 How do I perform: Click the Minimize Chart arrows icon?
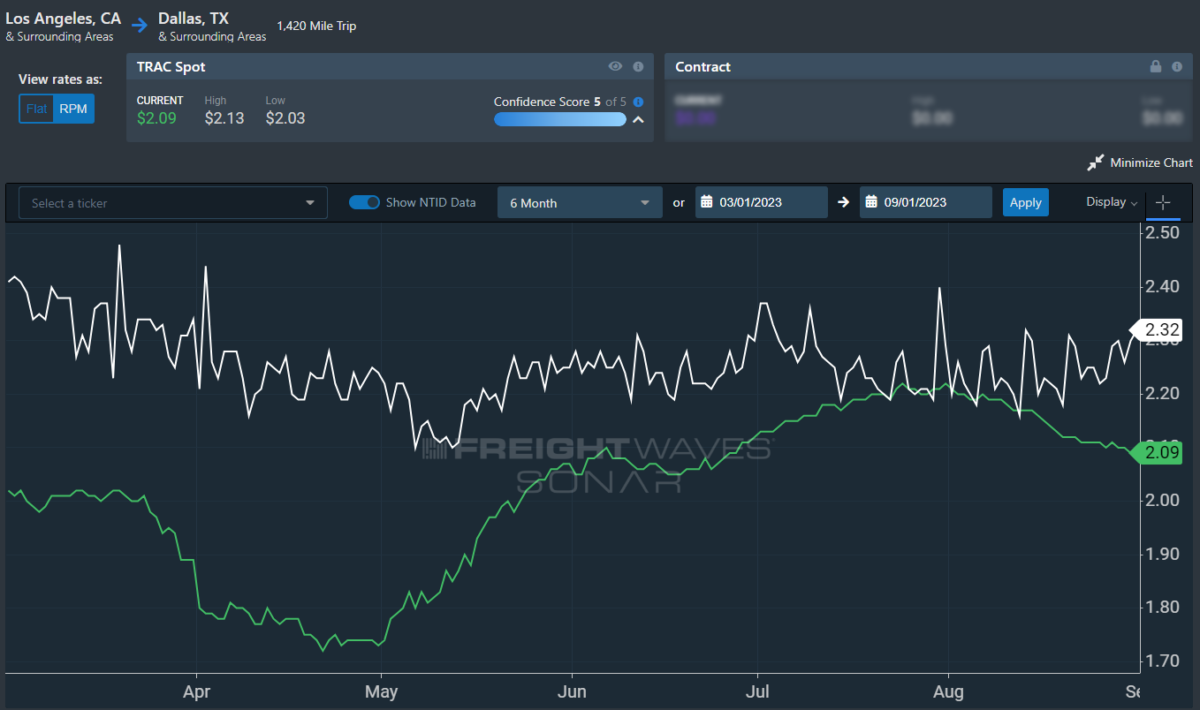pyautogui.click(x=1096, y=162)
